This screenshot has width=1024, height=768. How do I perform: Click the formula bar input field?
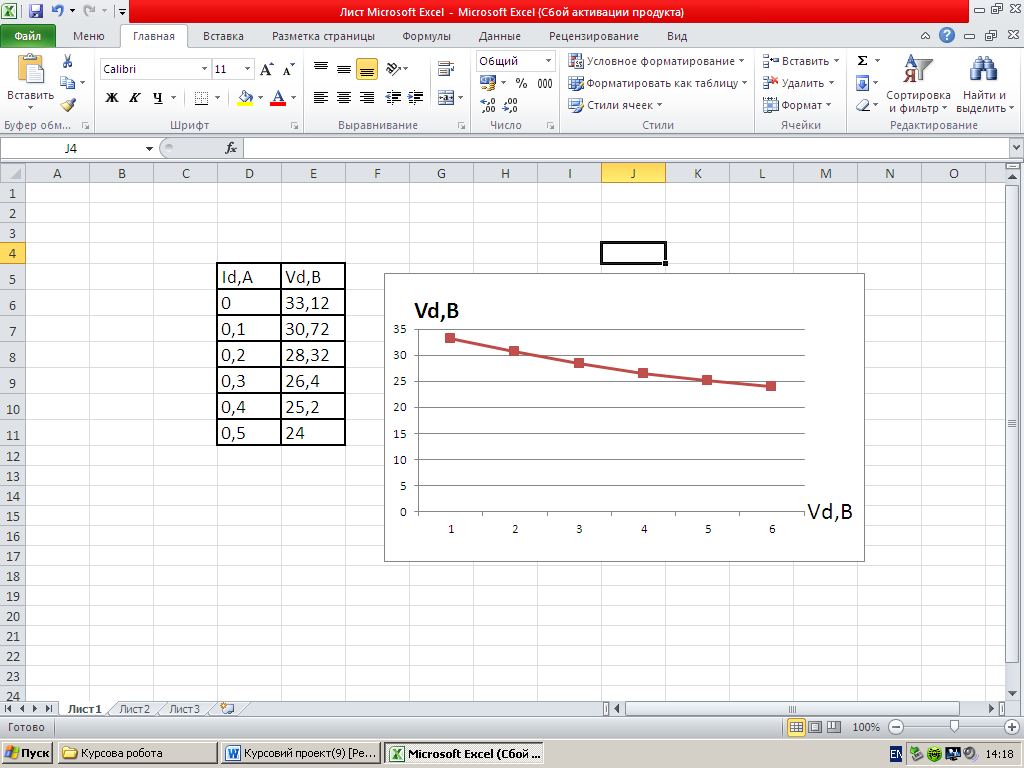coord(626,149)
